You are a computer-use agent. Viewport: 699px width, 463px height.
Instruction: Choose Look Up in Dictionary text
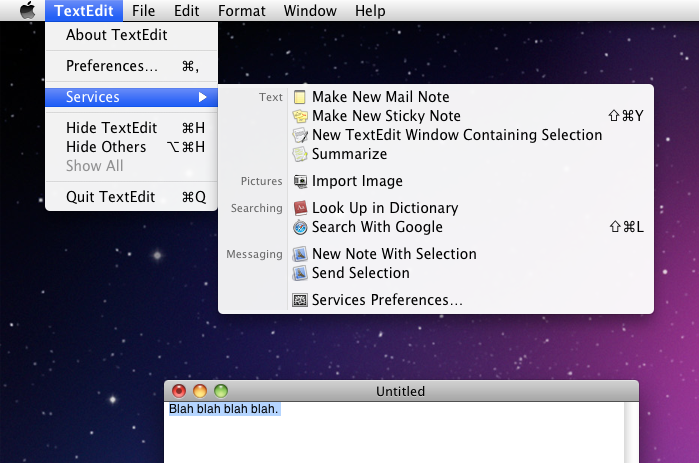point(385,208)
